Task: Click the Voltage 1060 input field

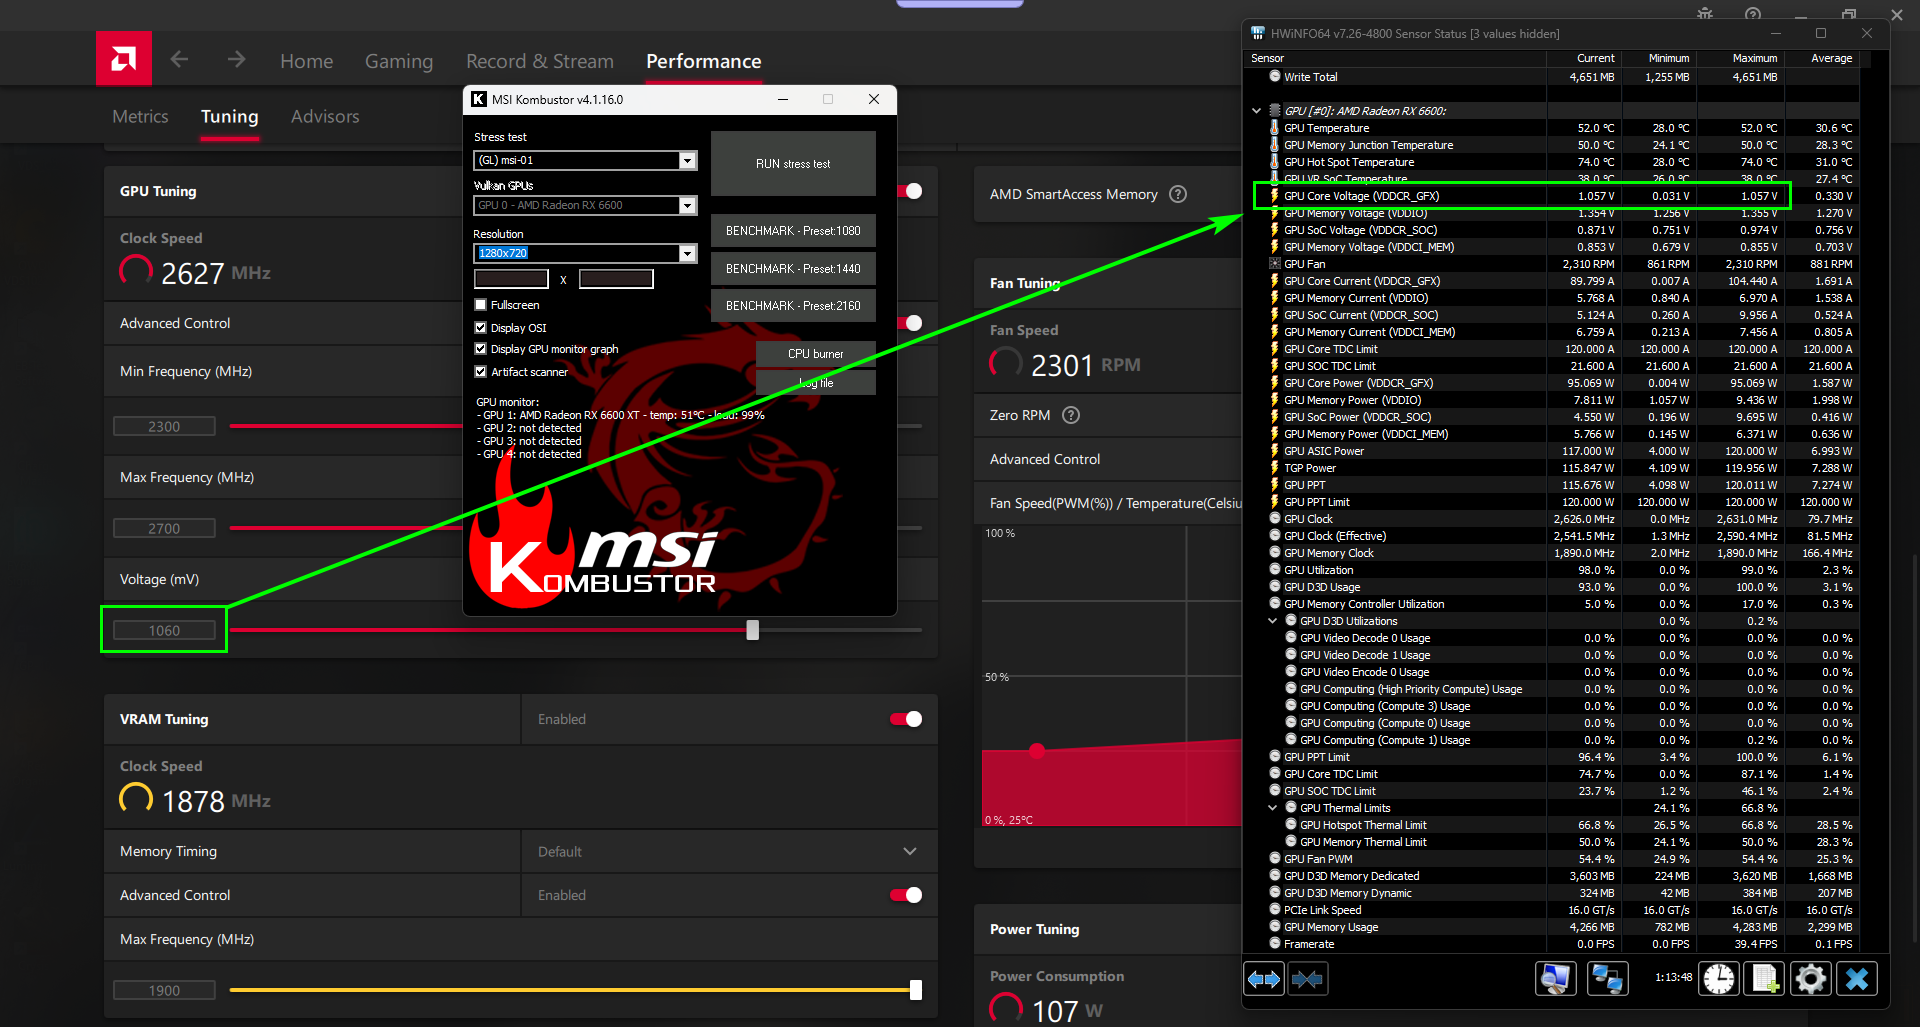Action: [x=164, y=630]
